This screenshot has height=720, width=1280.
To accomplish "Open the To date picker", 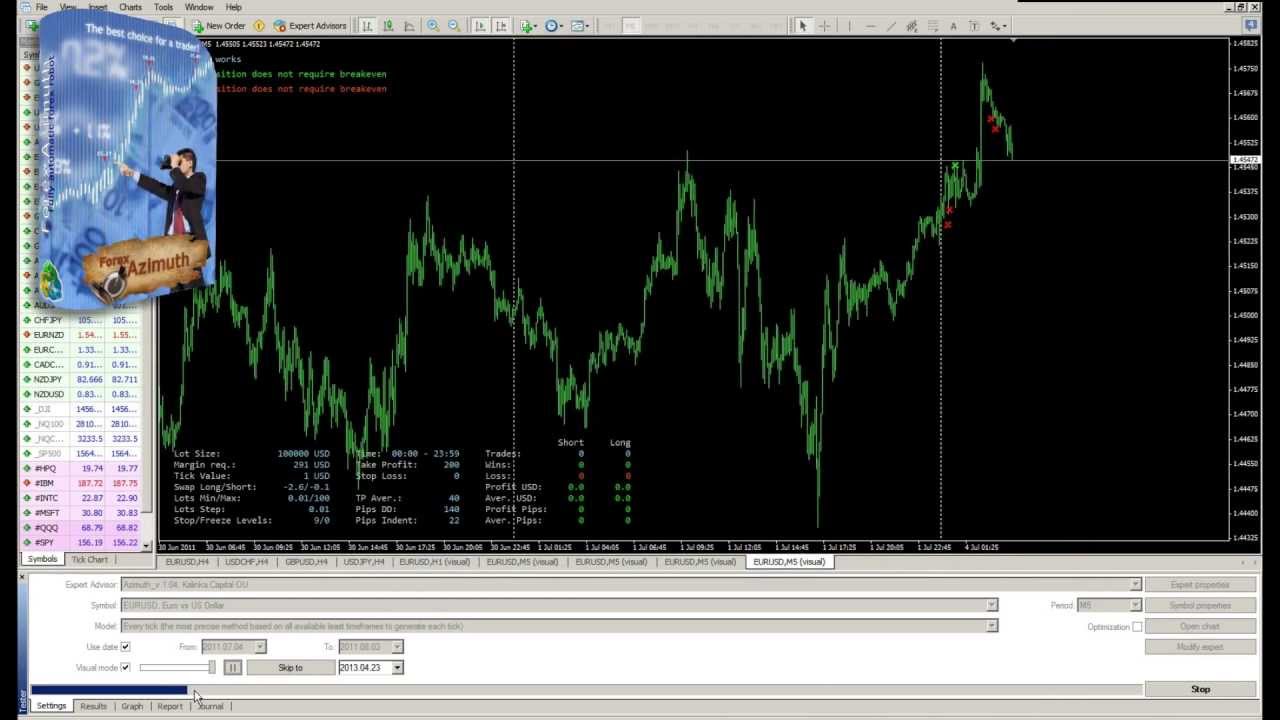I will pyautogui.click(x=396, y=647).
